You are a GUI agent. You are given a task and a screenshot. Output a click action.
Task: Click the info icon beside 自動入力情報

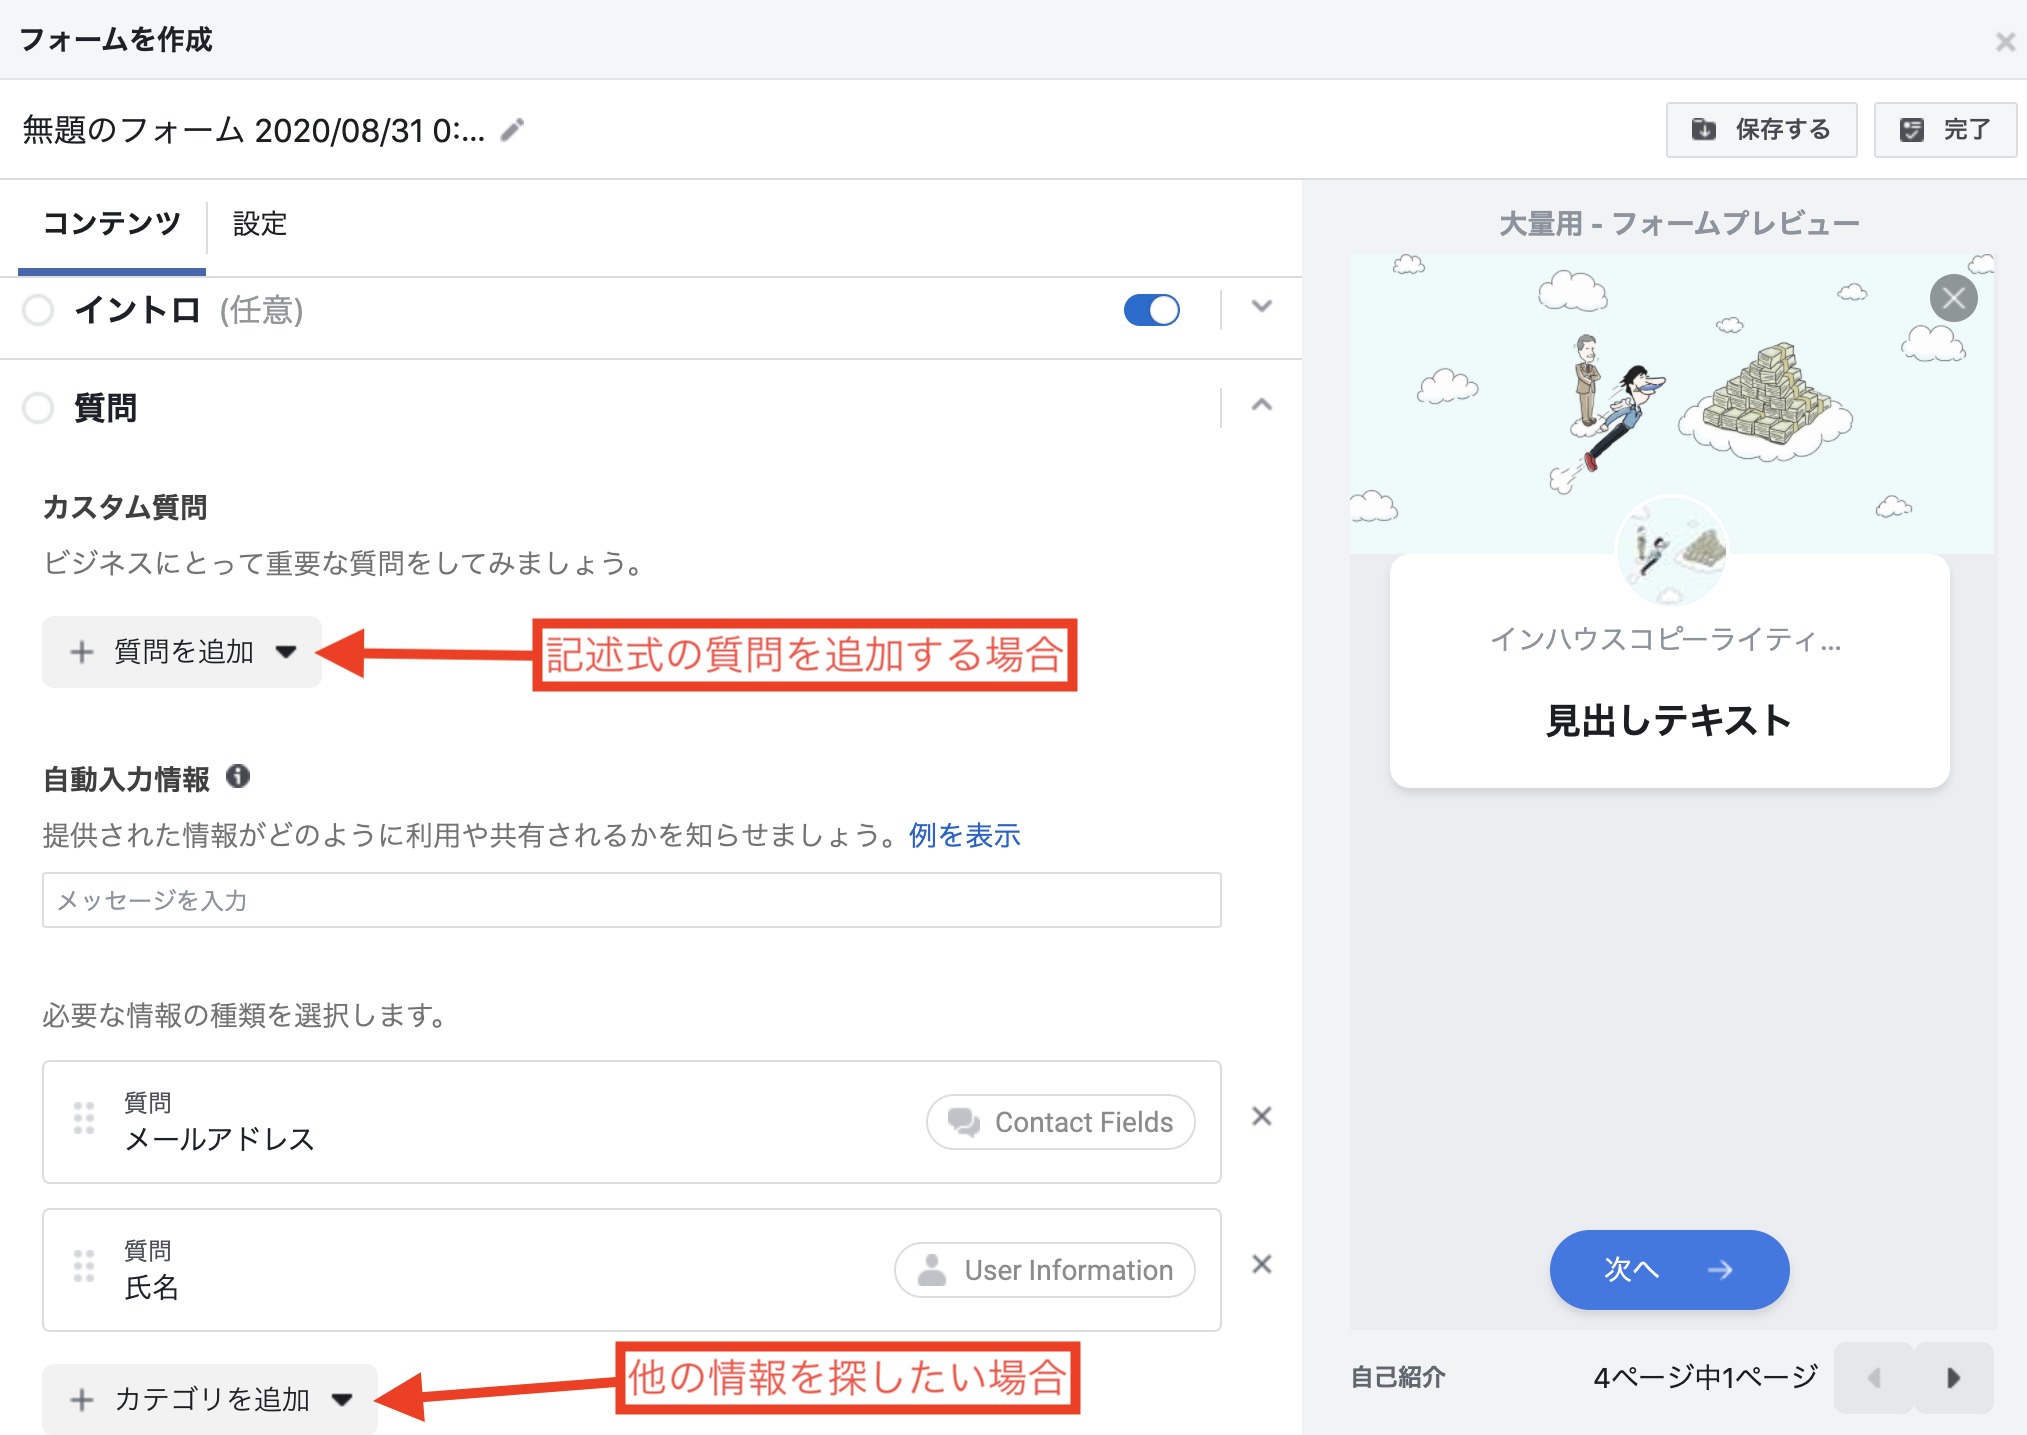(x=238, y=777)
